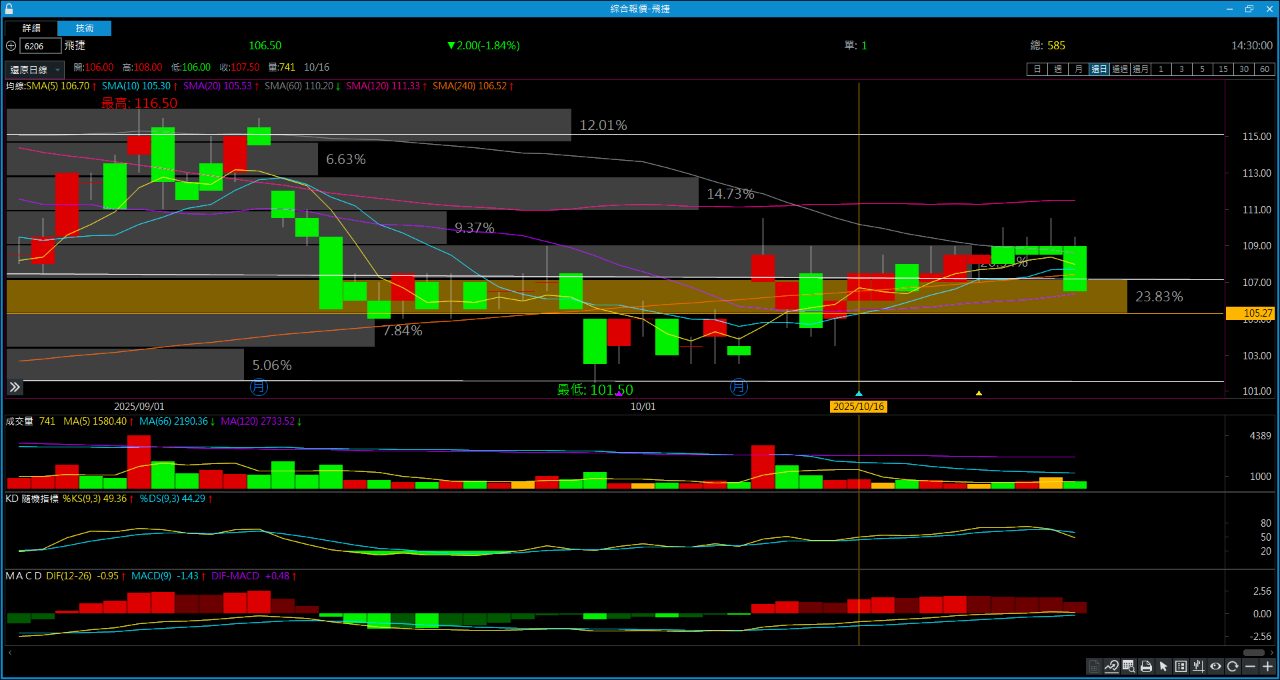Click the horizontal scrollbar thumb at bottom right
The image size is (1280, 680).
click(1254, 652)
